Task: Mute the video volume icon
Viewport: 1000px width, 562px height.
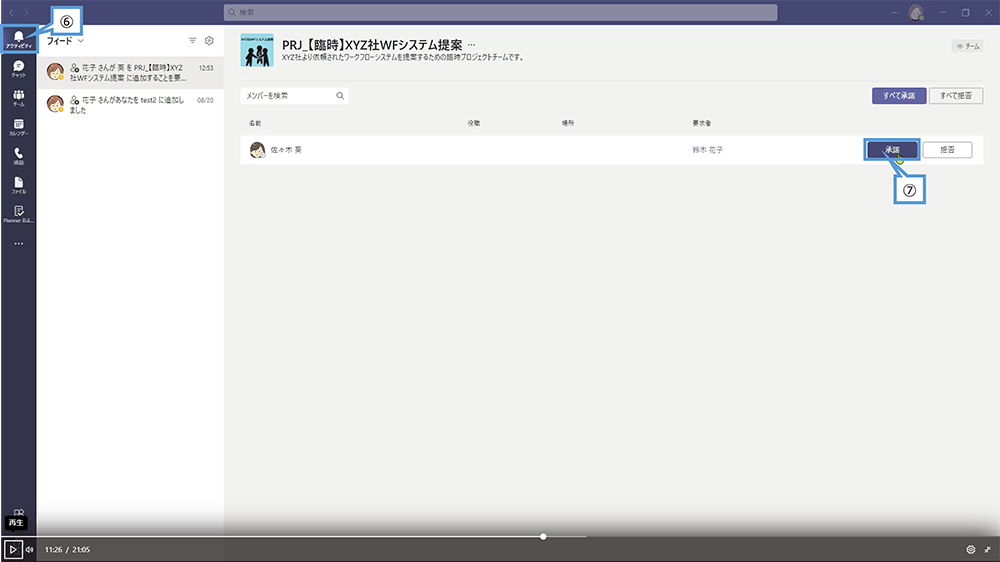Action: [x=29, y=549]
